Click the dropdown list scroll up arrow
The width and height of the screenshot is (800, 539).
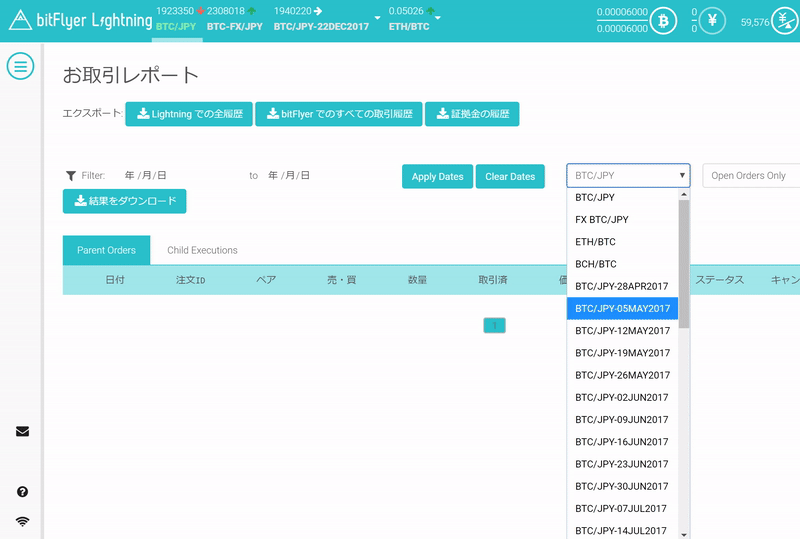684,194
